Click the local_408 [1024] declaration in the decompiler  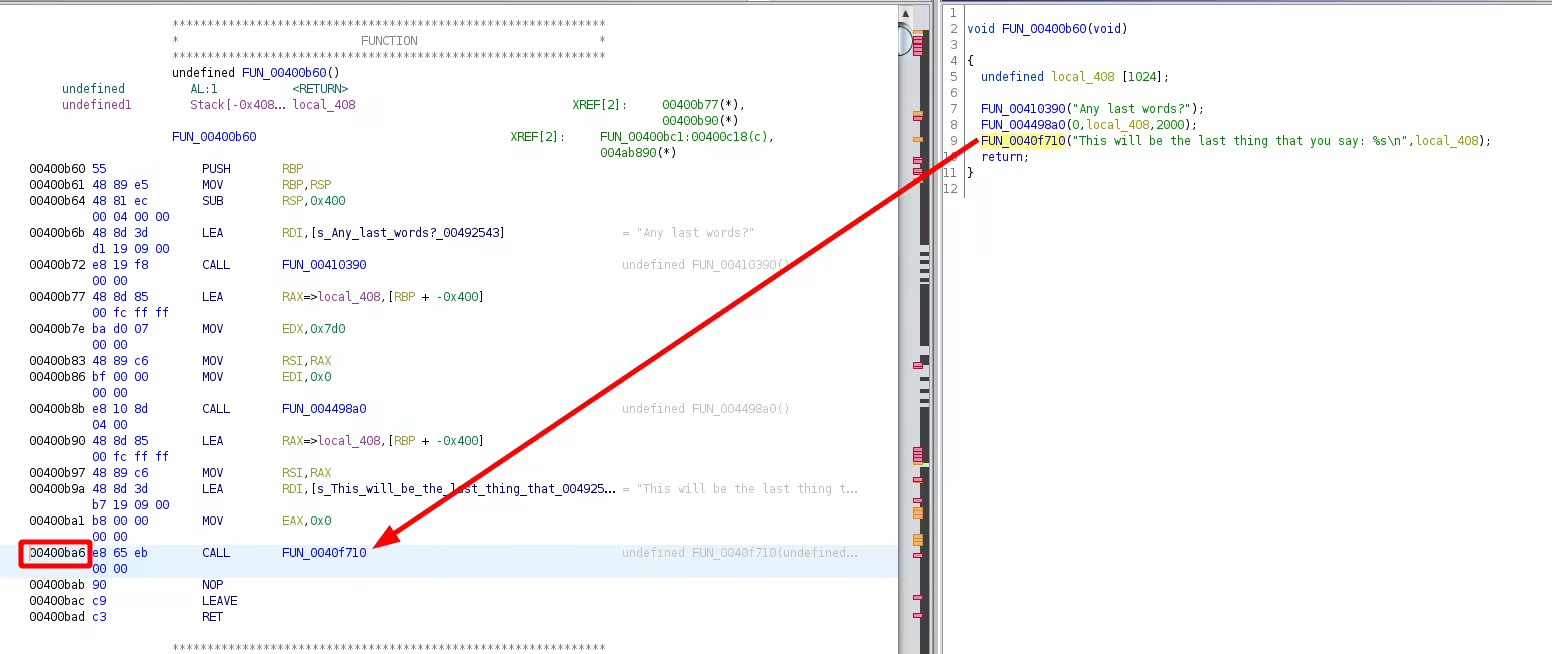point(1074,77)
